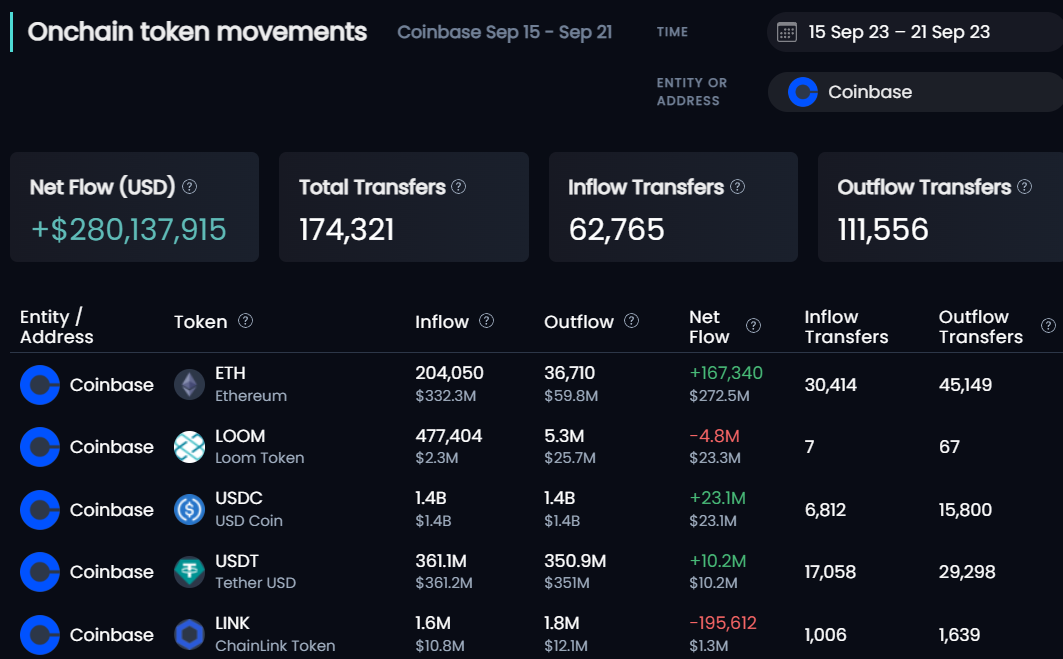Click the 45,149 ETH outflow transfers cell
This screenshot has height=659, width=1063.
click(x=965, y=385)
